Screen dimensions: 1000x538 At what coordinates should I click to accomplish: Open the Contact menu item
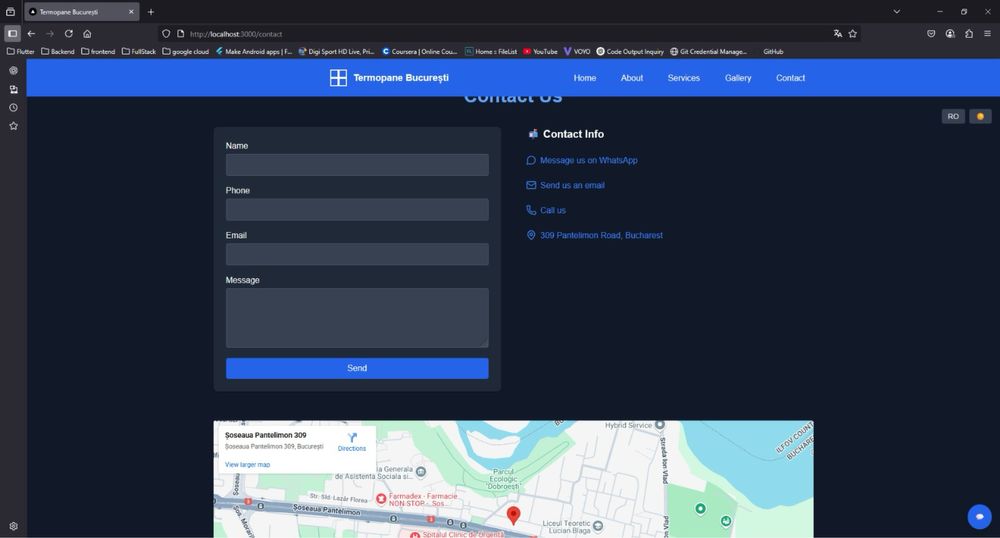tap(790, 78)
